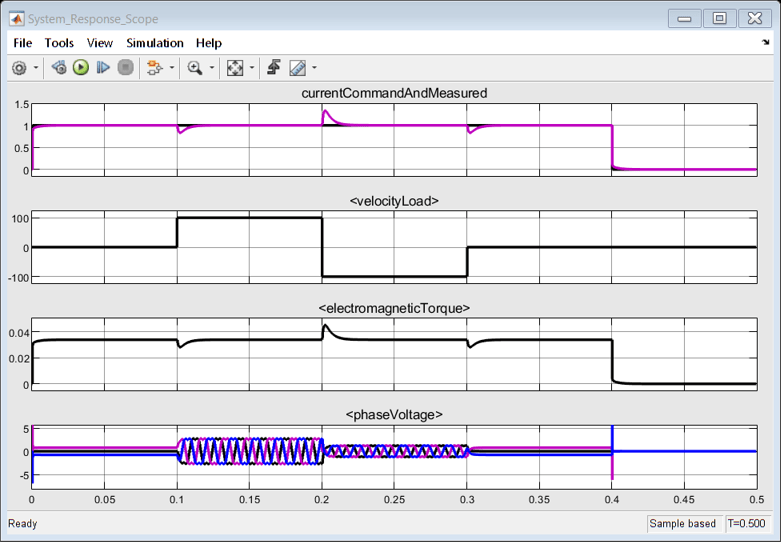Click the dock toolbar arrow at menu bar right
The width and height of the screenshot is (781, 542).
click(765, 43)
